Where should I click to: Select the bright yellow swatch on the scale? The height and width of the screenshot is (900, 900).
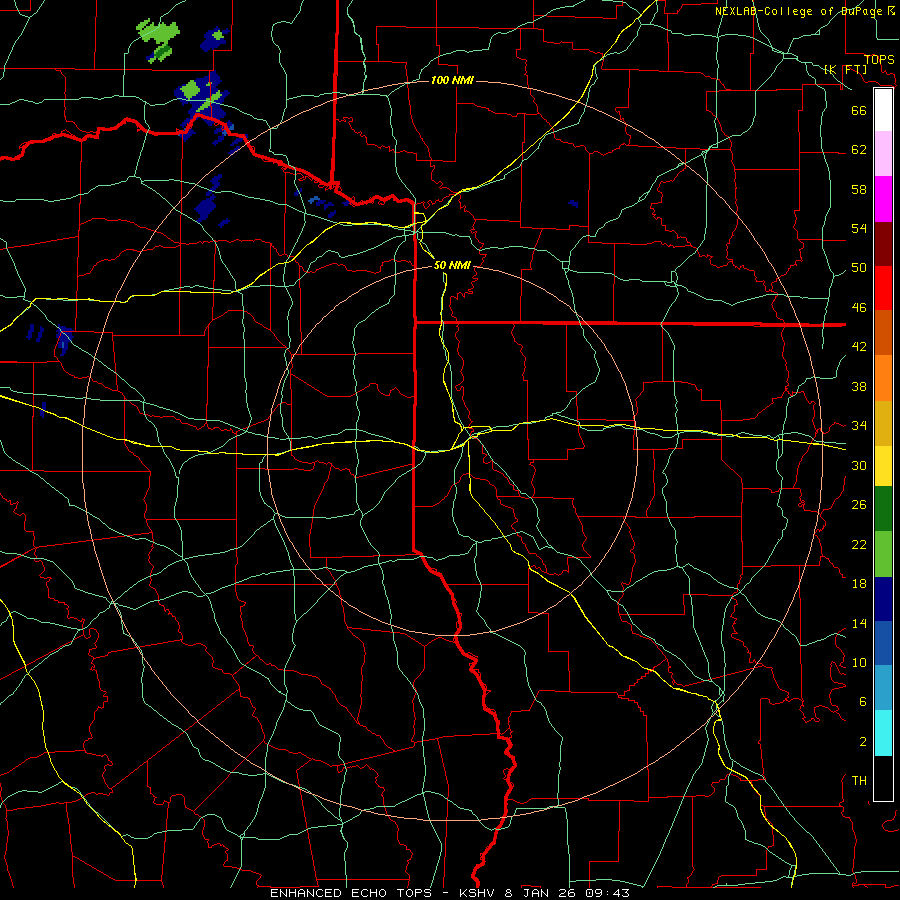click(x=883, y=466)
